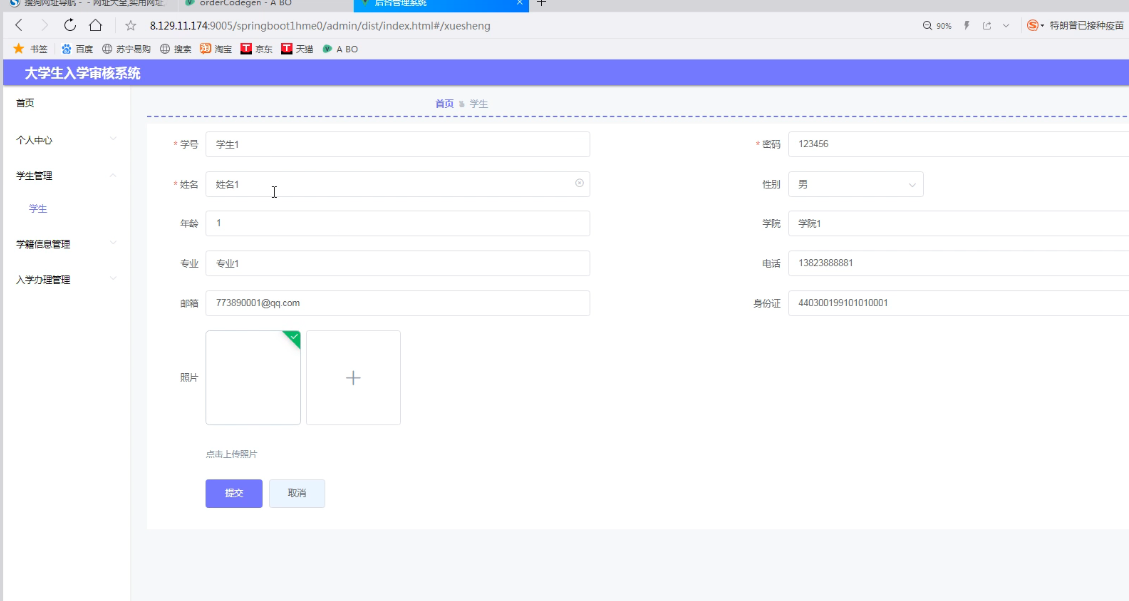Click the 年龄 input field
This screenshot has height=601, width=1129.
[397, 223]
